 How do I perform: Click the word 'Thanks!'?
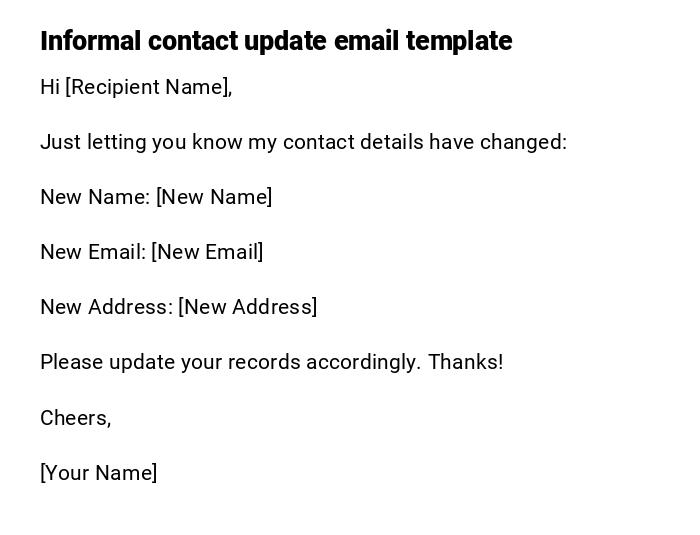tap(466, 362)
